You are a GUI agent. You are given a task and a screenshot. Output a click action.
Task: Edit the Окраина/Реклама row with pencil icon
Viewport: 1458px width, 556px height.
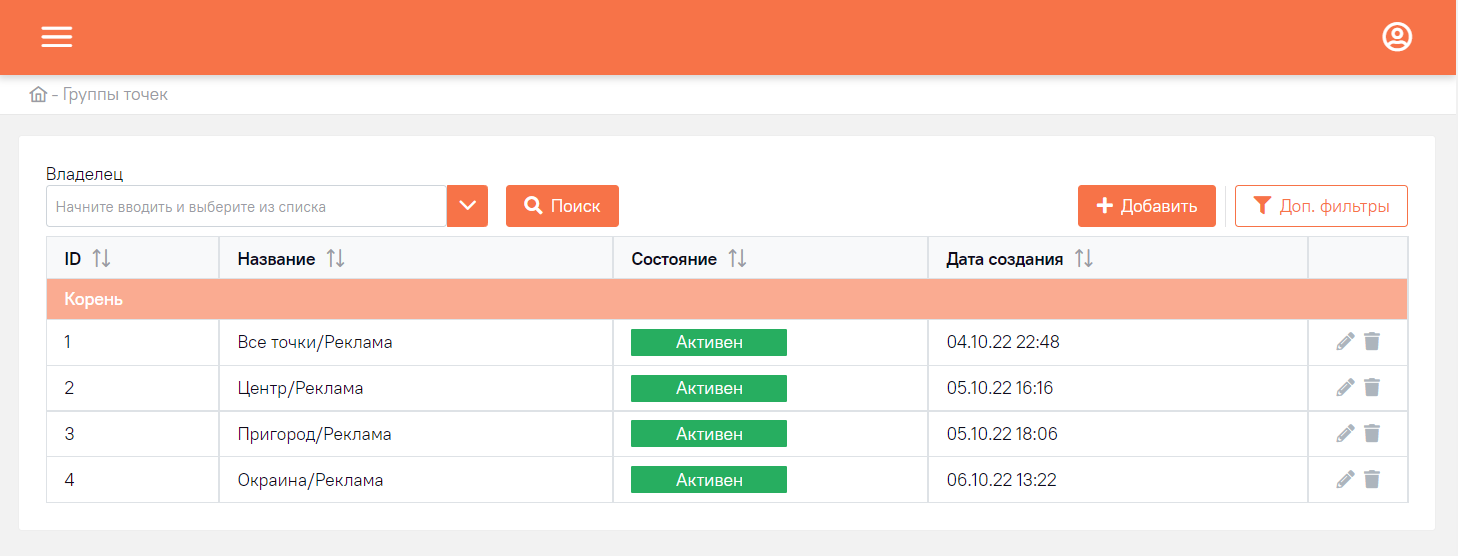[x=1345, y=480]
